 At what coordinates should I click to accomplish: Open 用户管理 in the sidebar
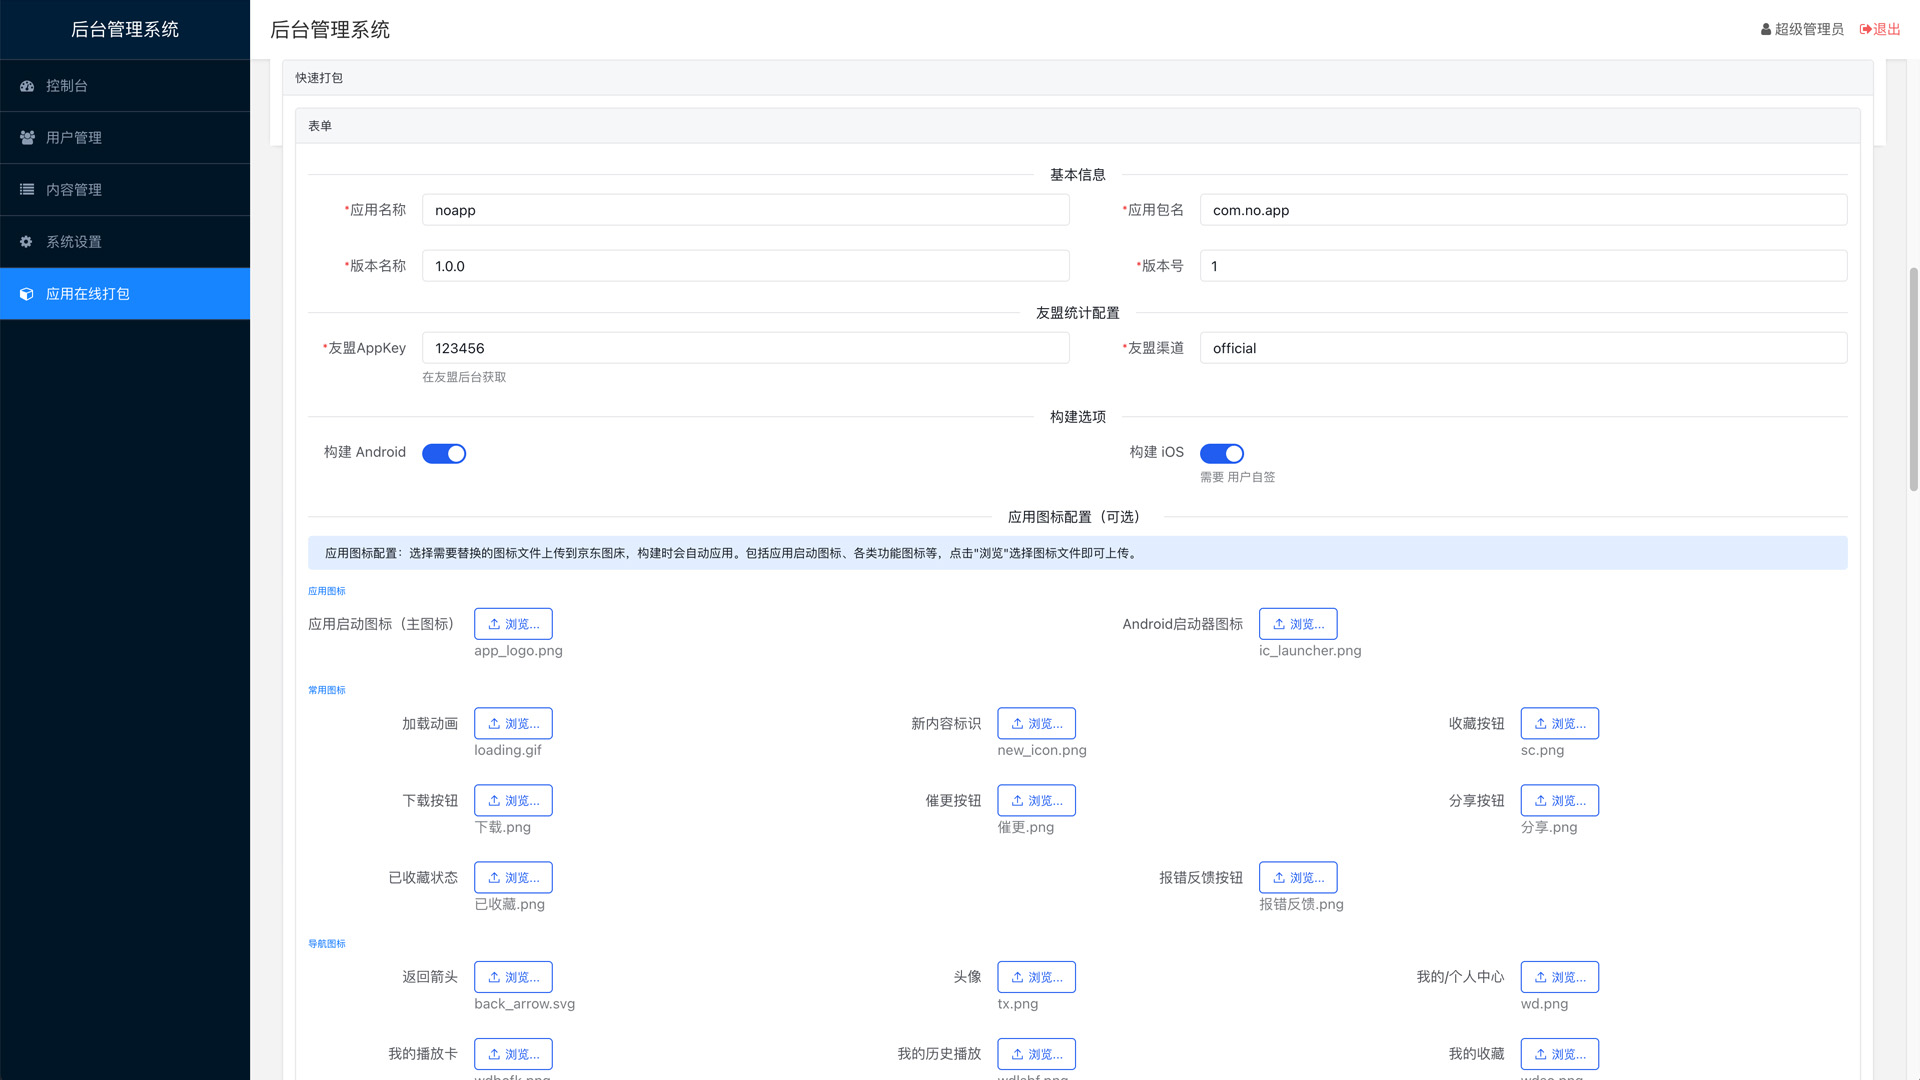[x=71, y=137]
